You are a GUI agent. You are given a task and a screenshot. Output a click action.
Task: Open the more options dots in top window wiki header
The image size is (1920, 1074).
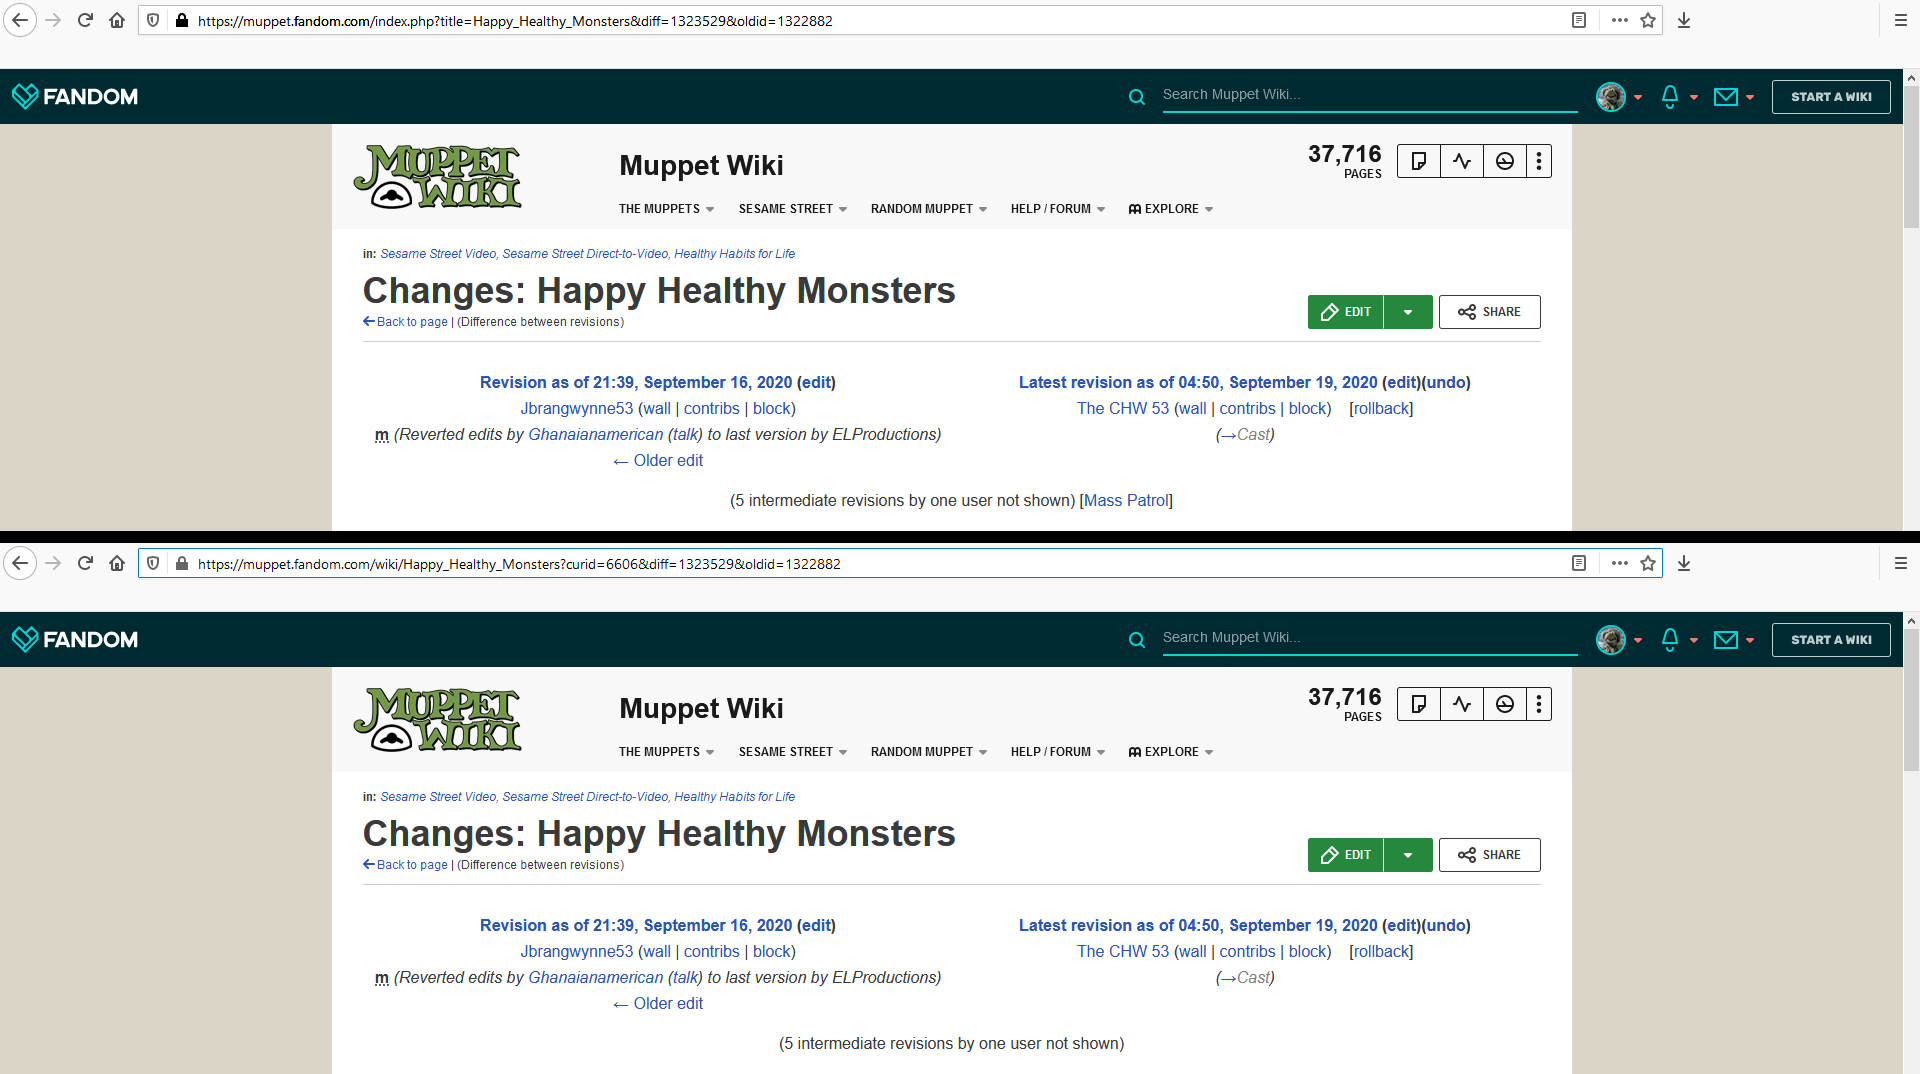pos(1539,161)
